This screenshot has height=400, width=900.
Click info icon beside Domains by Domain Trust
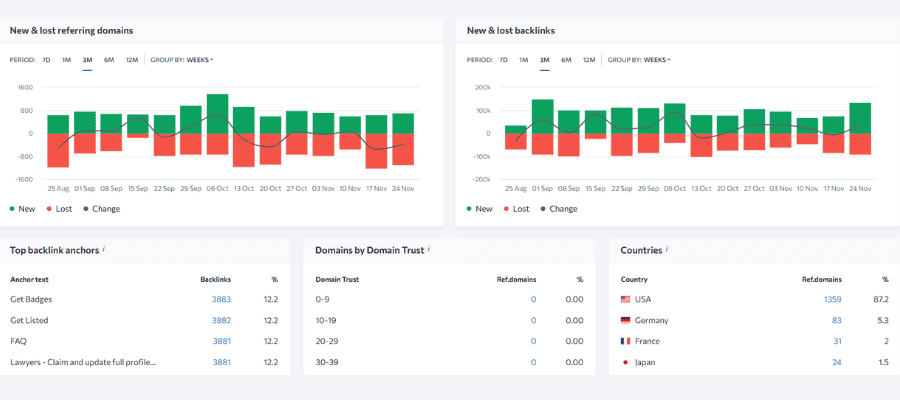[428, 248]
